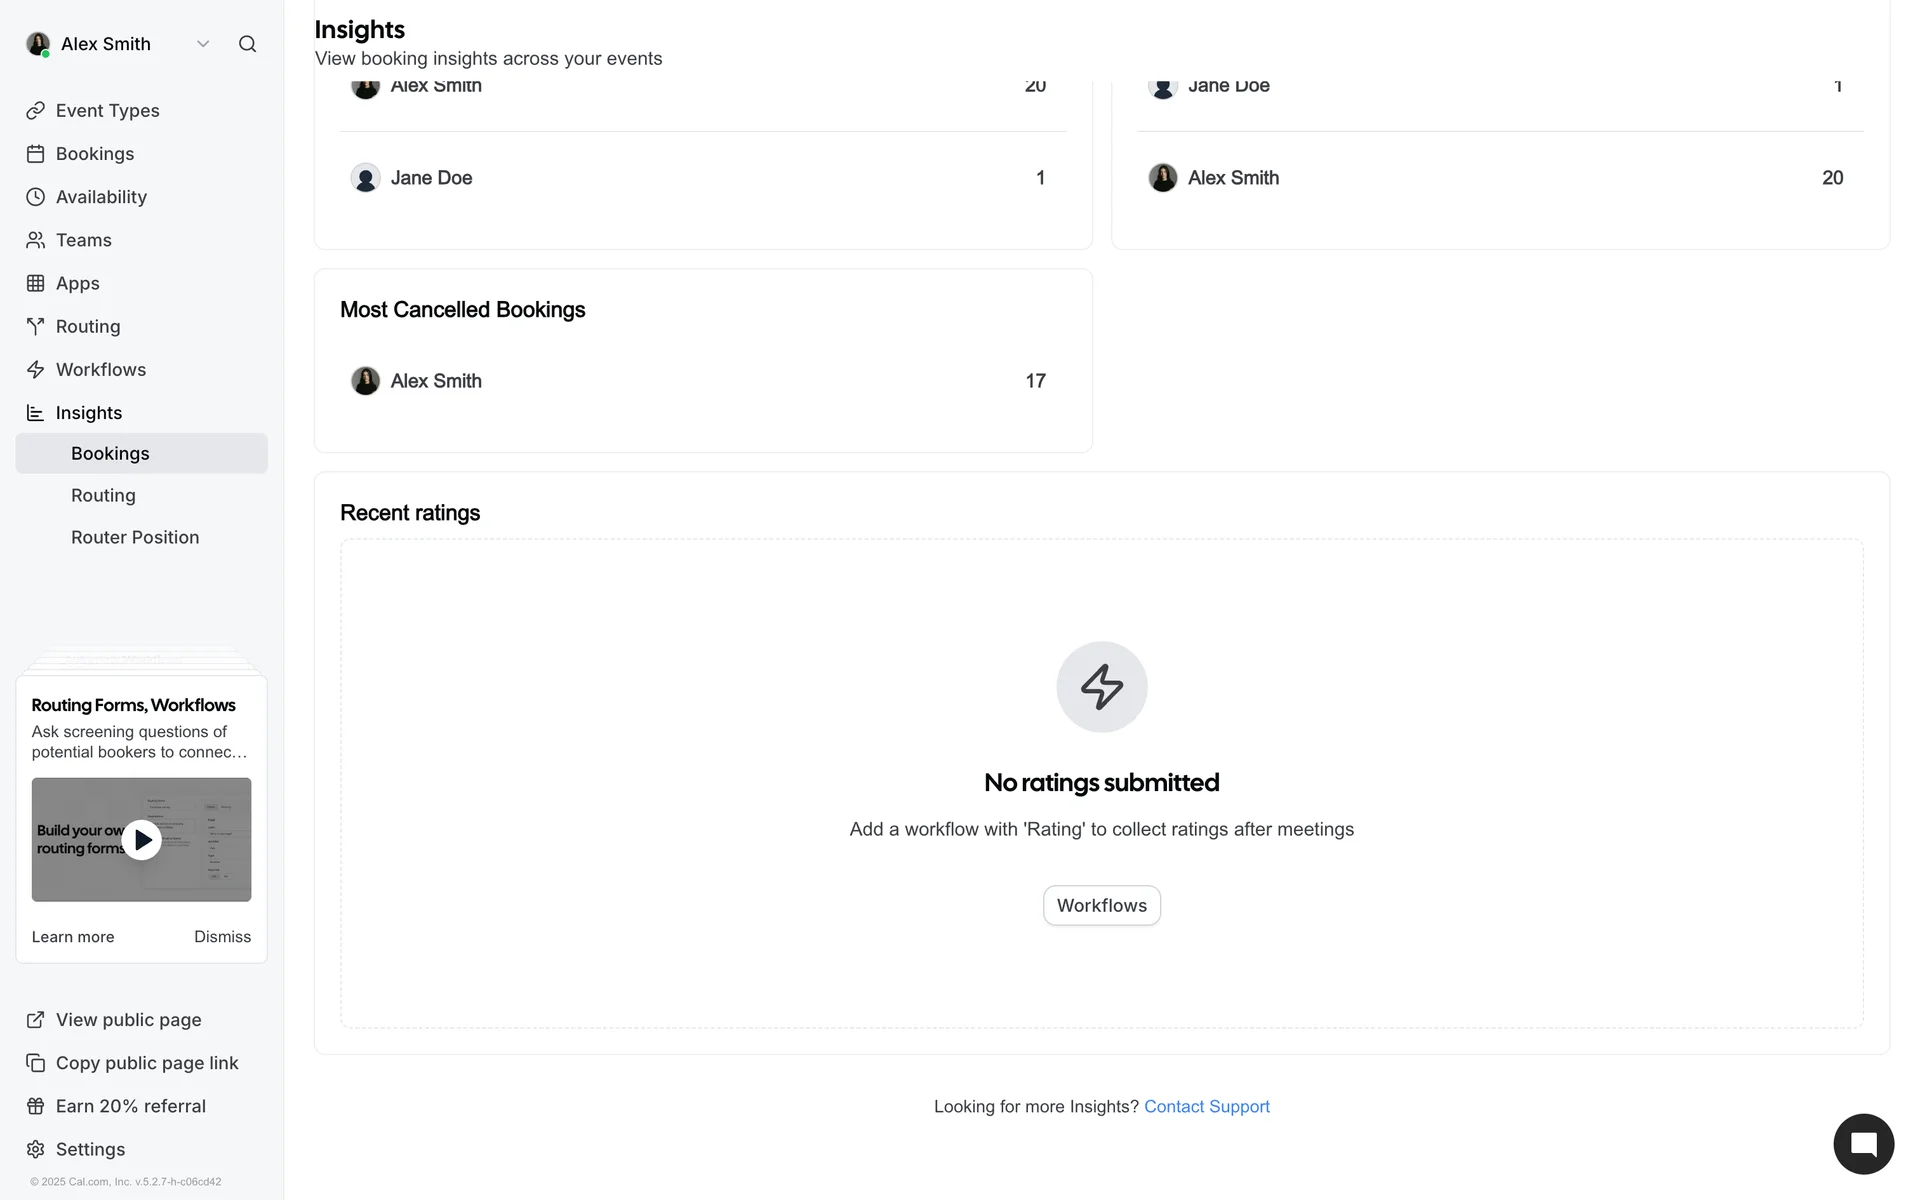Click Copy public page link
The height and width of the screenshot is (1200, 1920).
point(147,1063)
